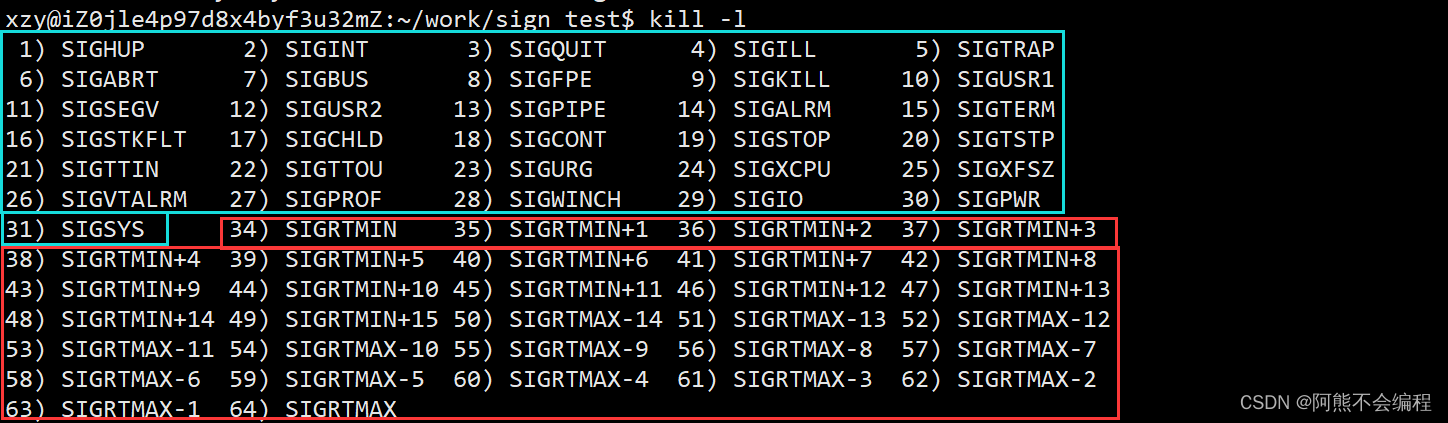Click the SIGCHLD entry
This screenshot has width=1448, height=423.
point(334,139)
